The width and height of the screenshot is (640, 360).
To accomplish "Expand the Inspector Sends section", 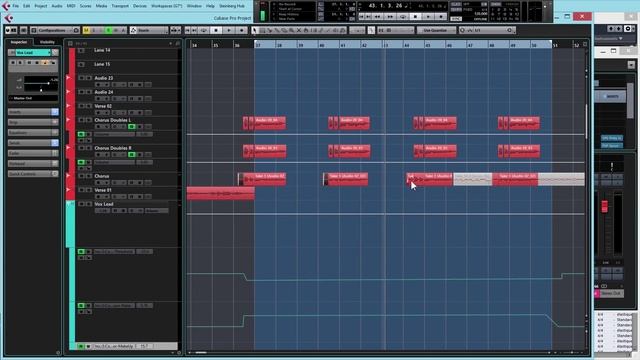I will [x=33, y=143].
